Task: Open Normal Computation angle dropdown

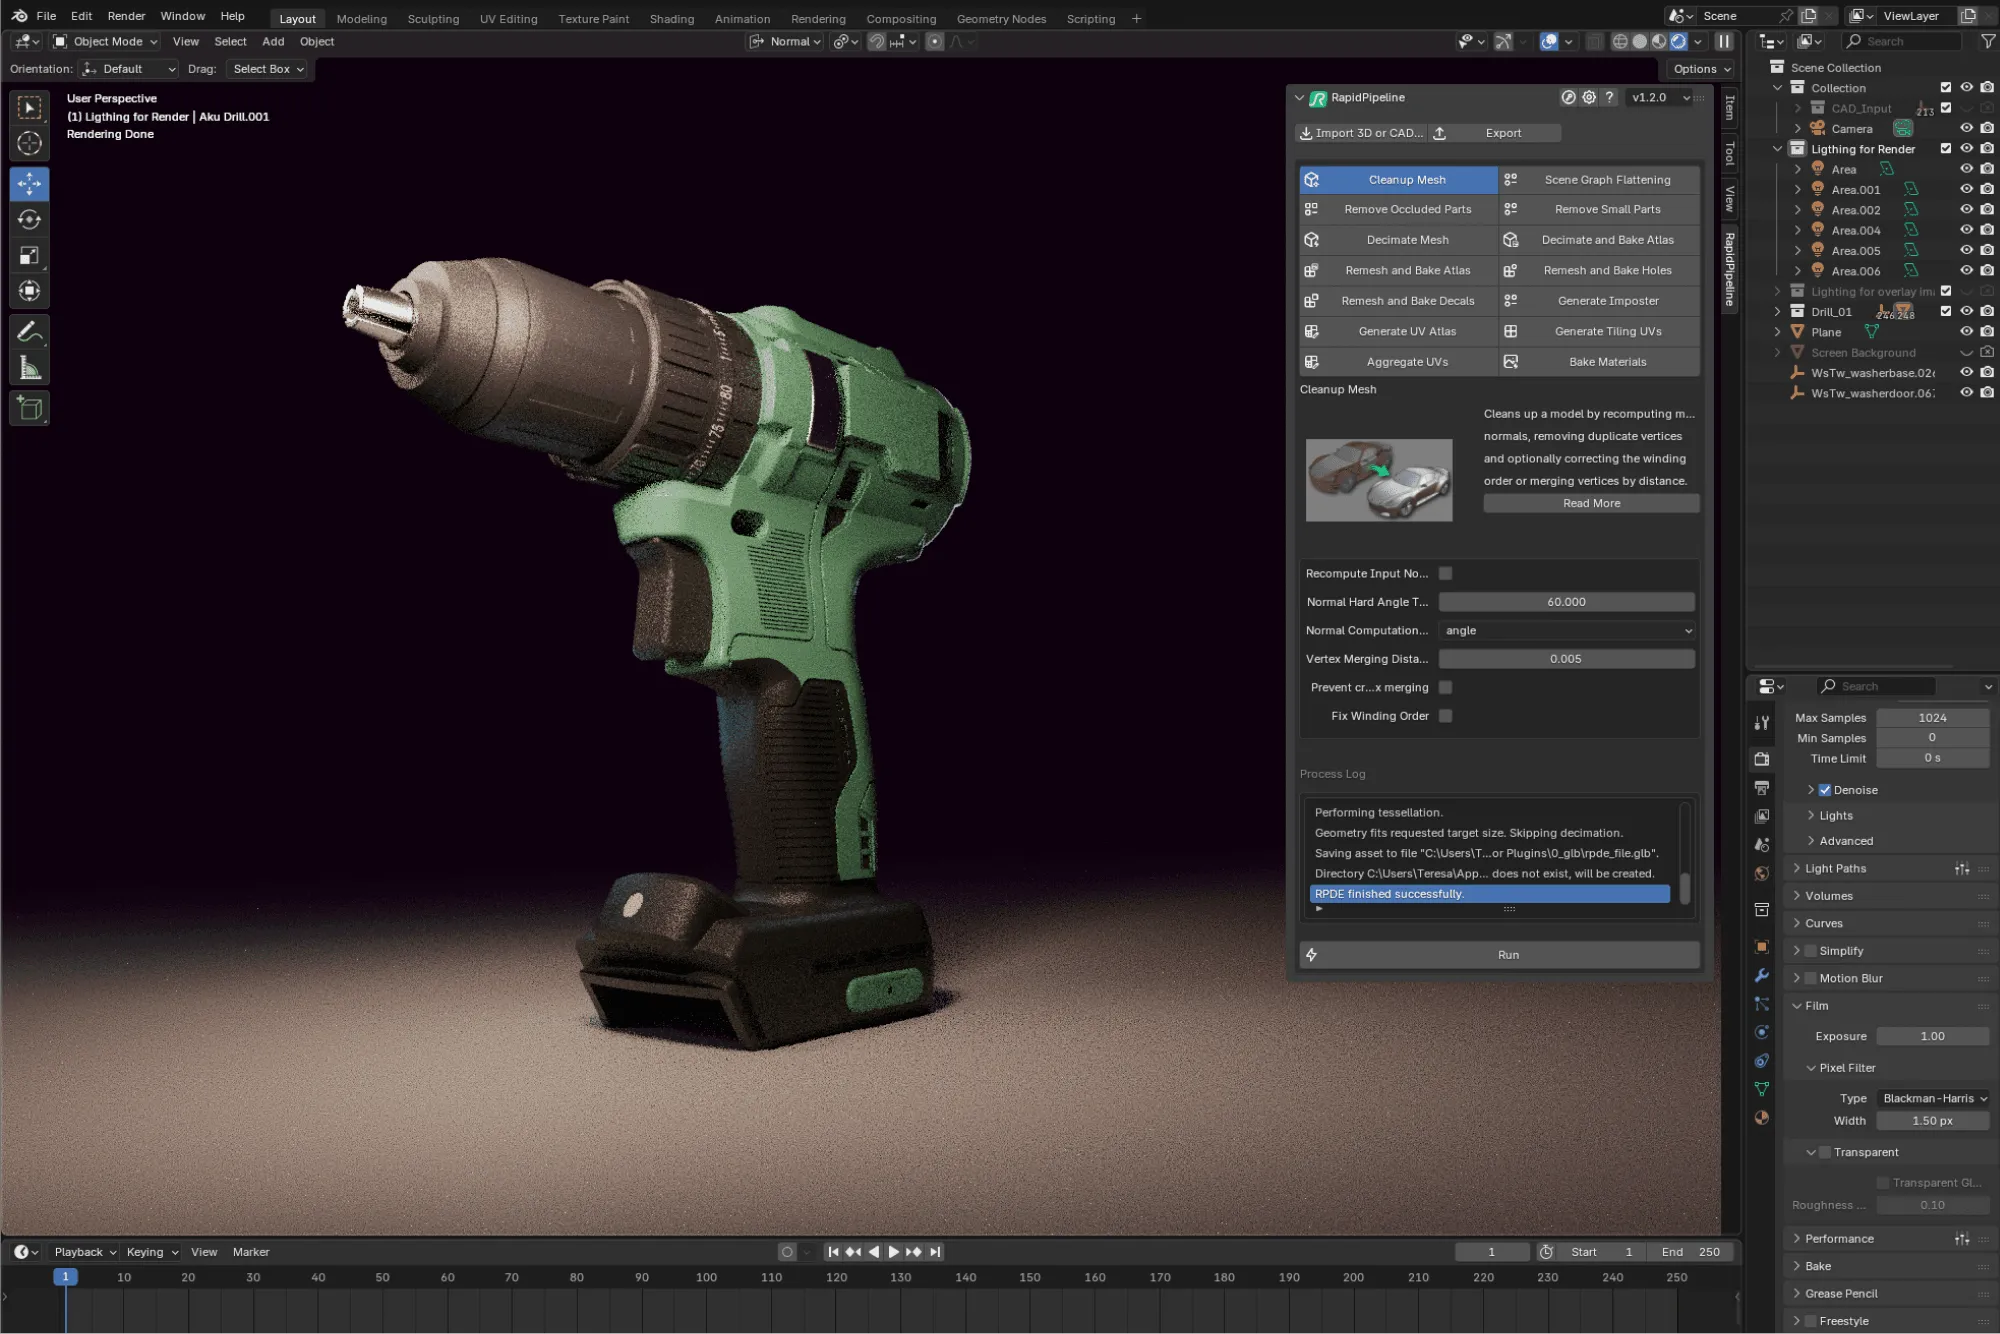Action: point(1567,631)
